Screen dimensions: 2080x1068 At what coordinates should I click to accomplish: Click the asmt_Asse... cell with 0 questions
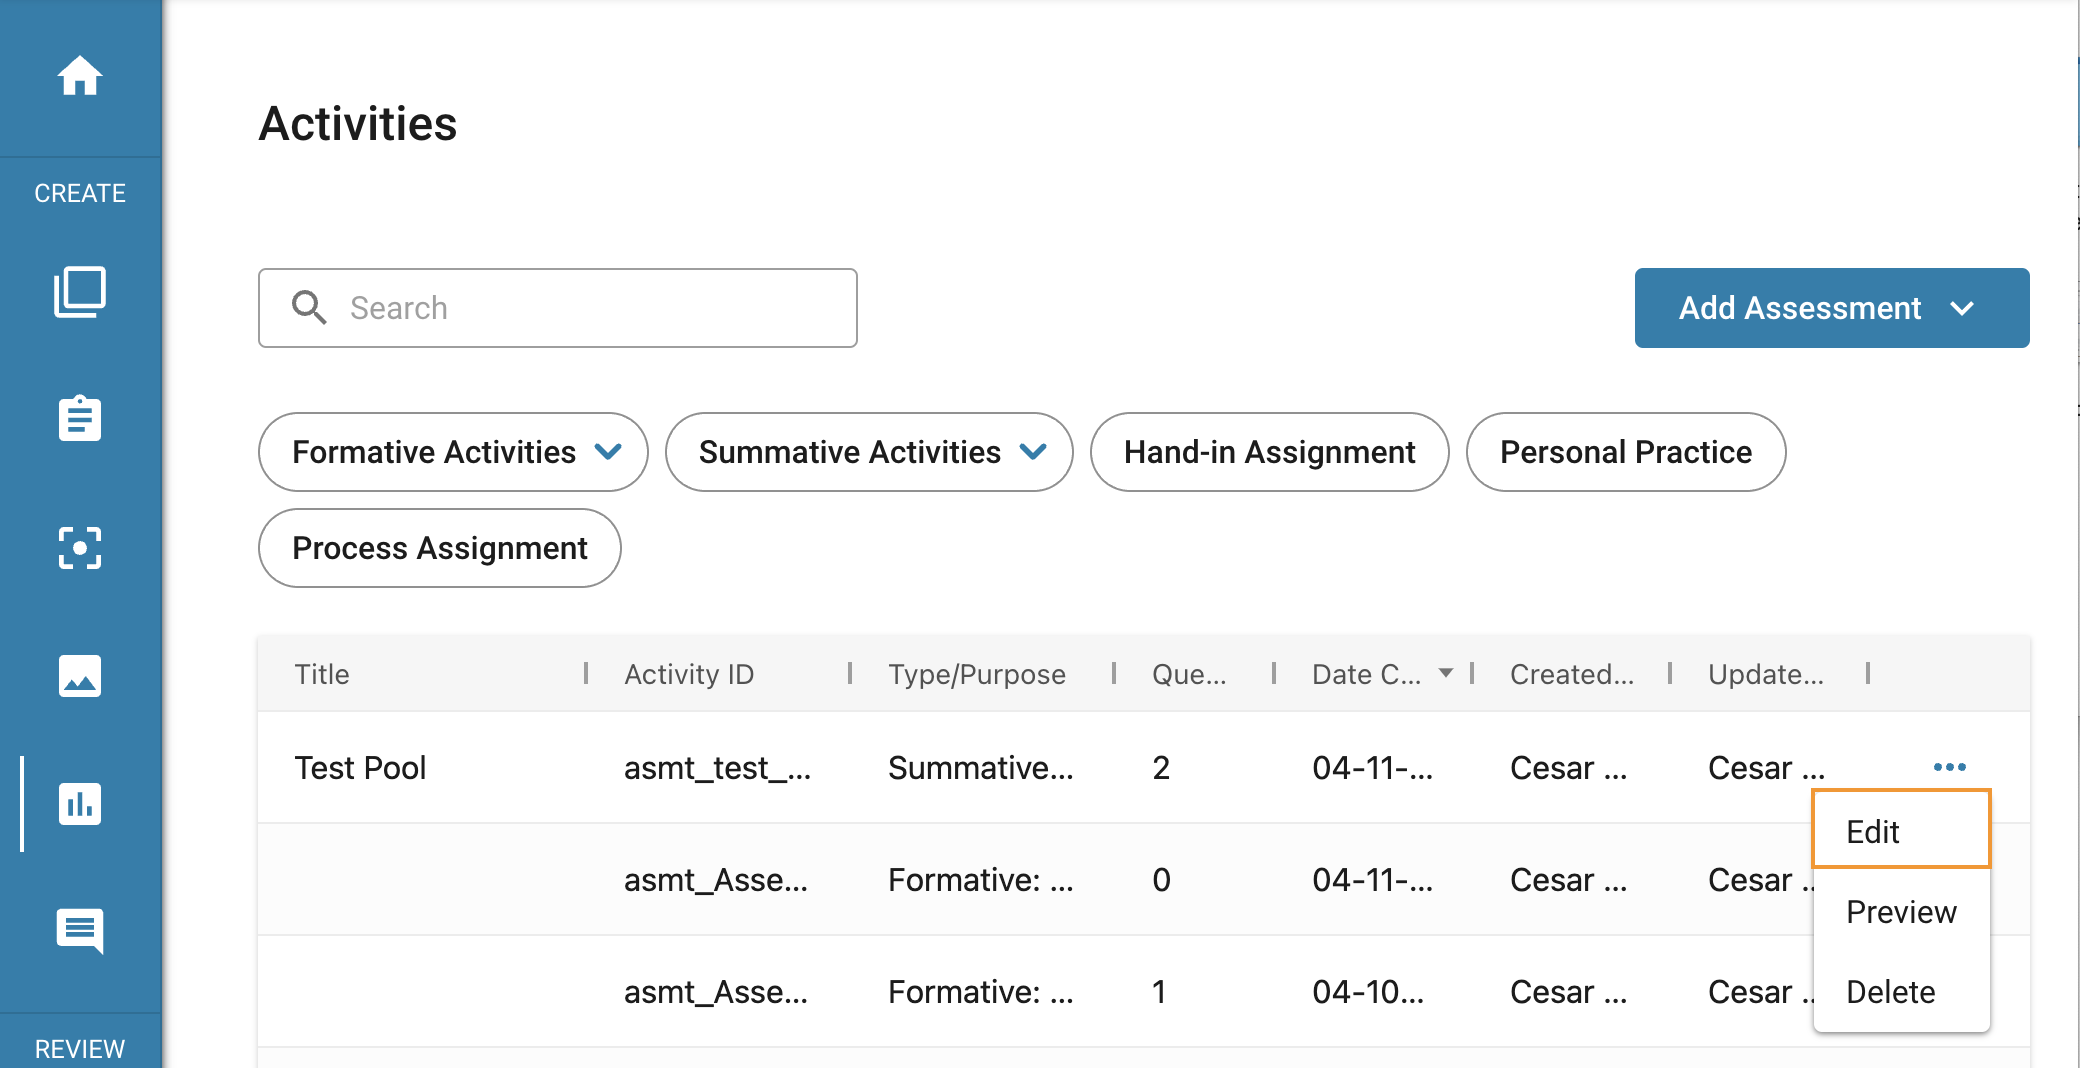click(x=716, y=879)
